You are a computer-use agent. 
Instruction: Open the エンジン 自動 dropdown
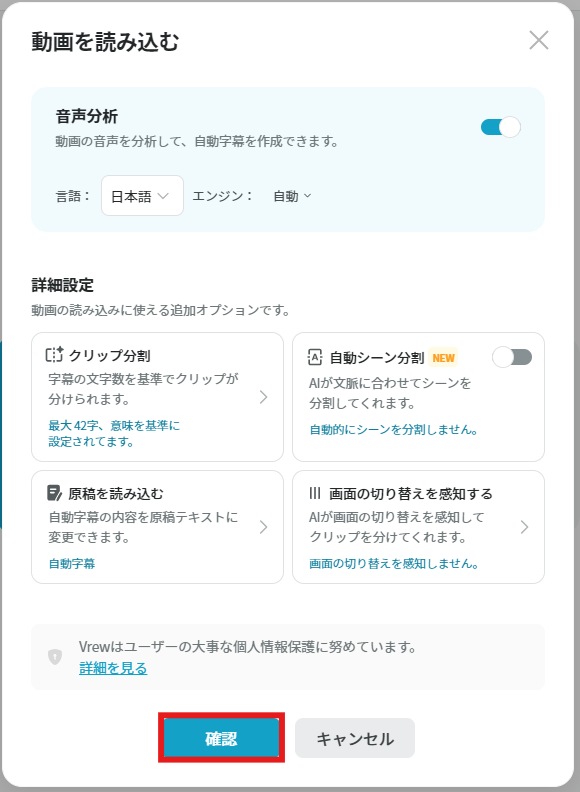tap(292, 196)
